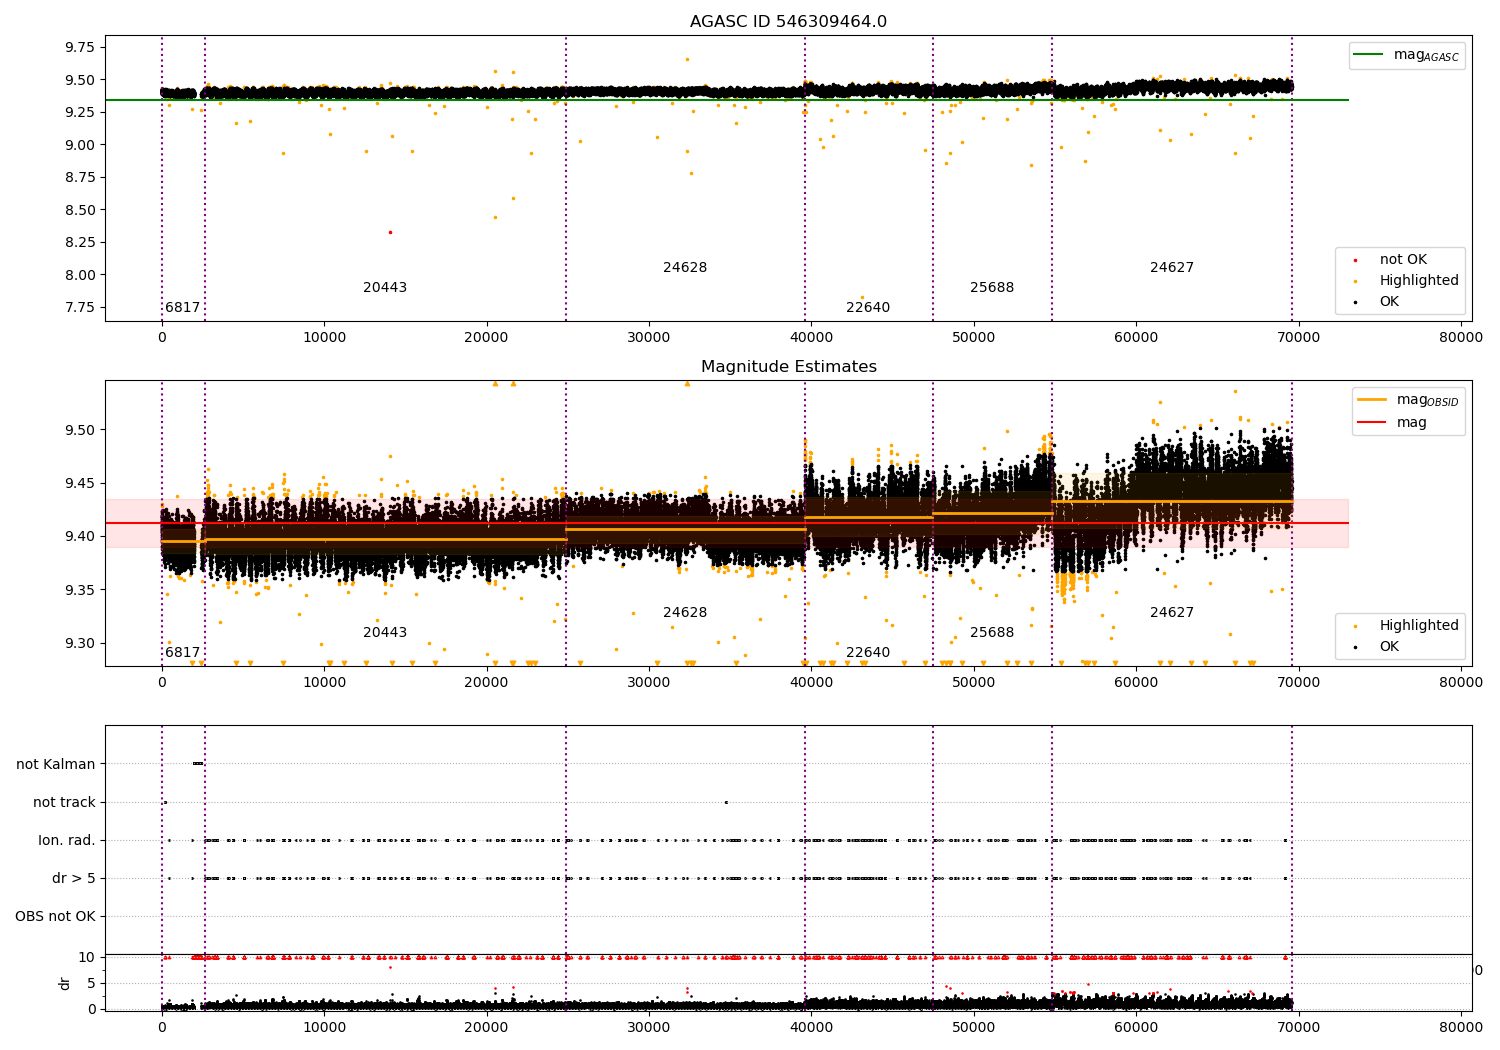1500x1050 pixels.
Task: Click the 'OBS not OK' axis label
Action: (x=55, y=916)
